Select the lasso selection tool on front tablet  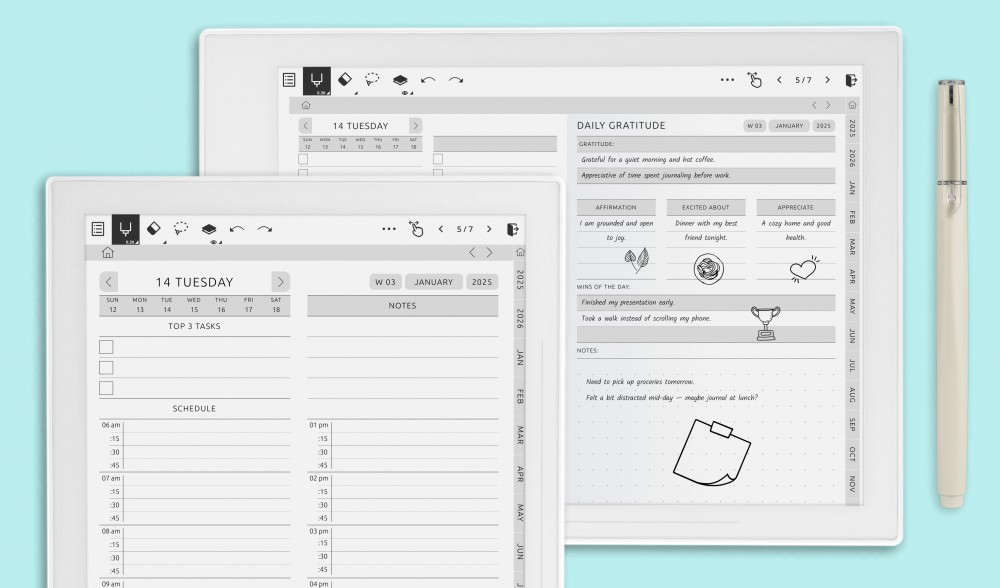pos(181,229)
